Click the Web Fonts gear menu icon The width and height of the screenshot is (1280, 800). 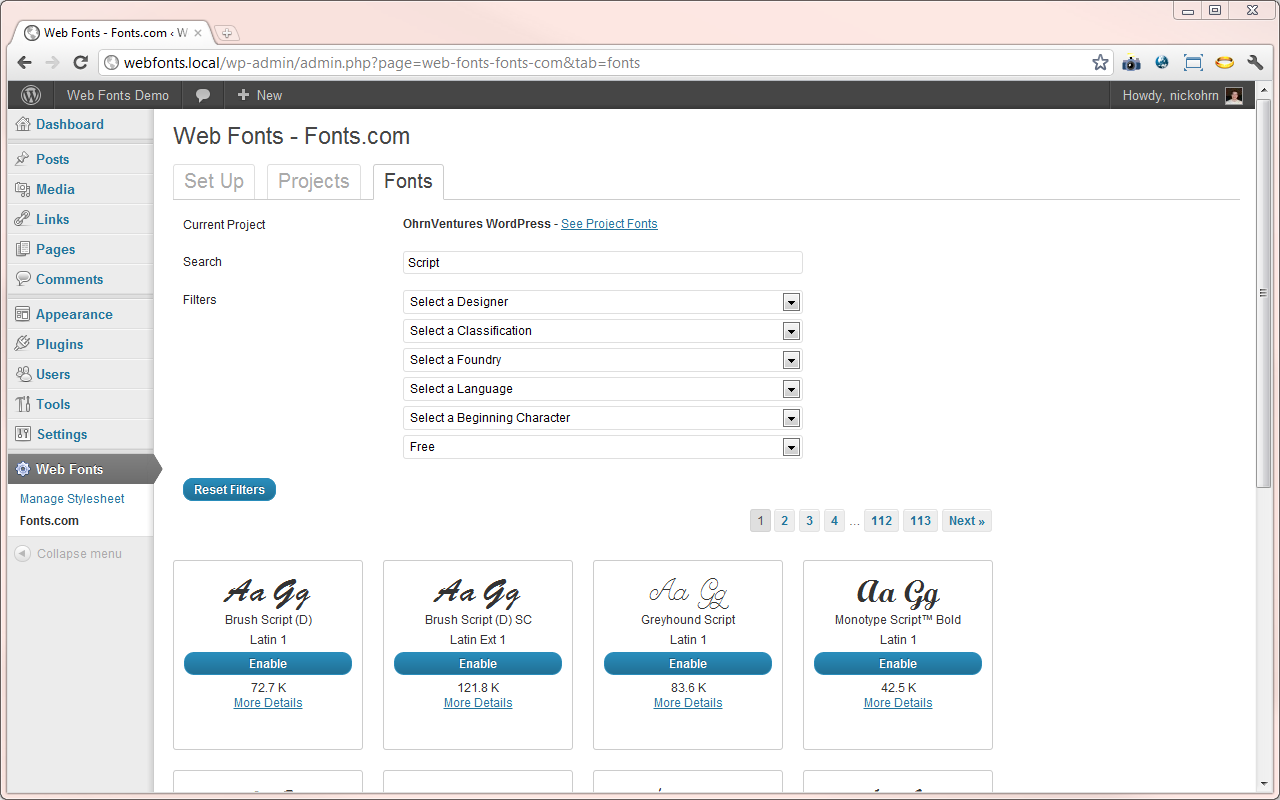[23, 469]
